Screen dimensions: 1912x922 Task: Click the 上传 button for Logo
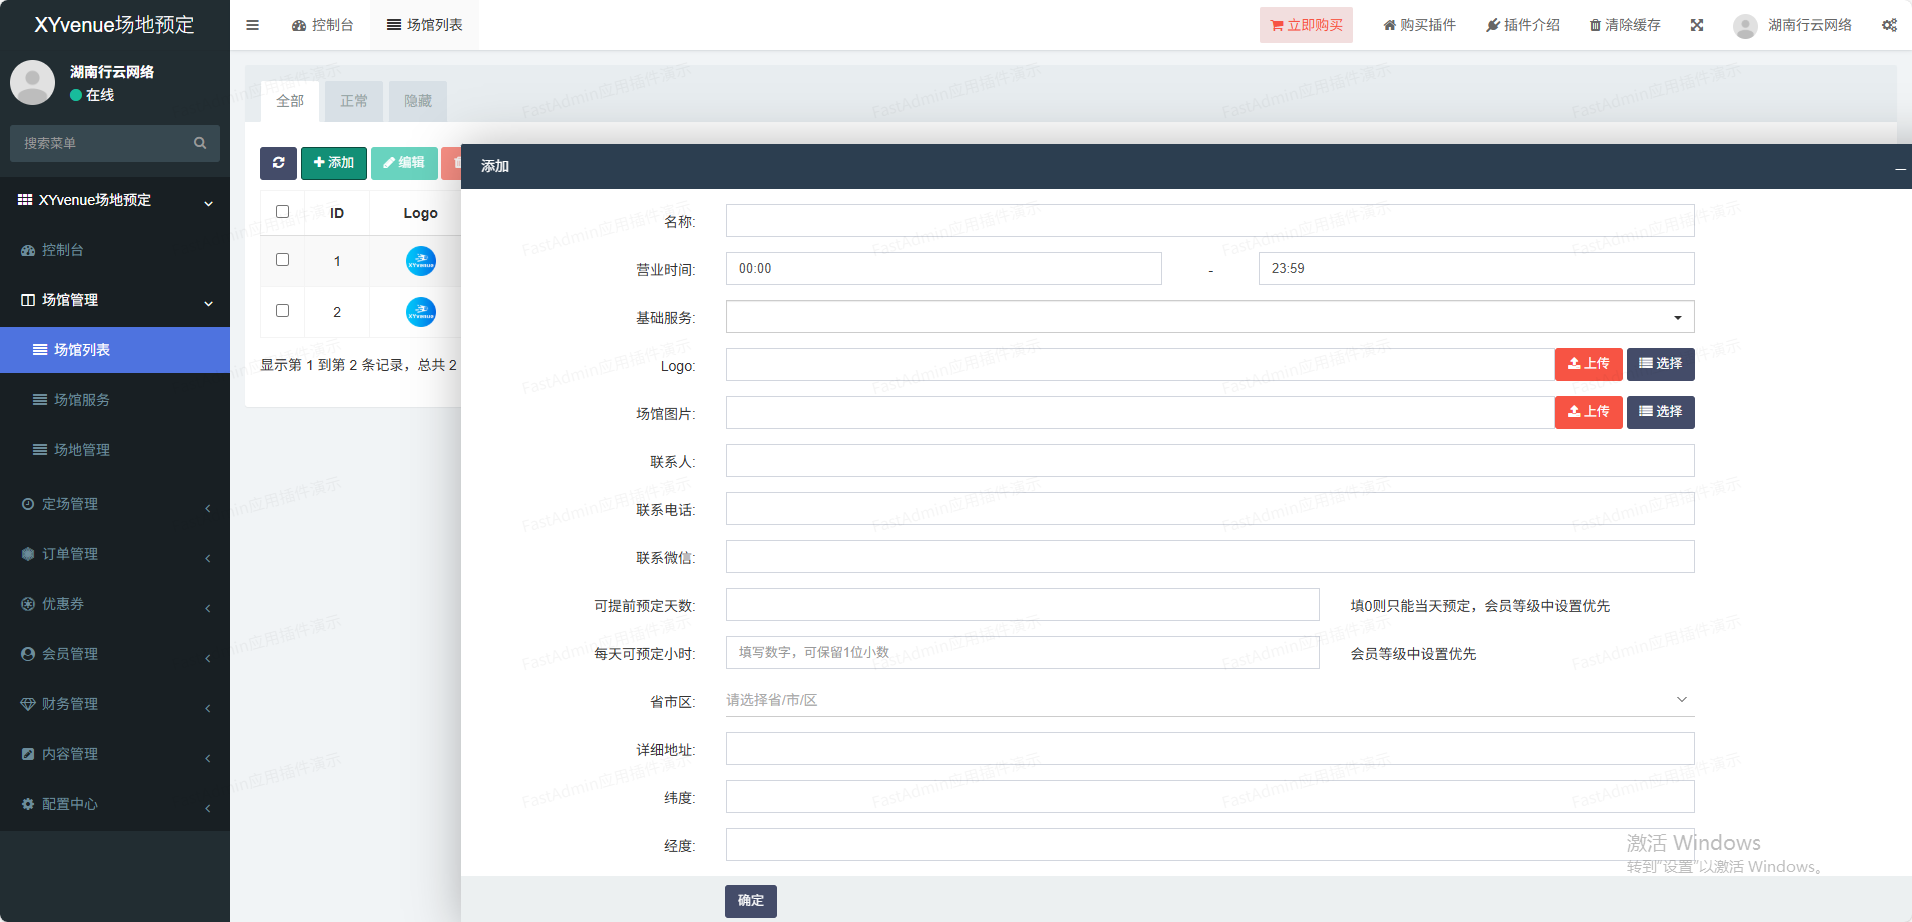pos(1588,364)
